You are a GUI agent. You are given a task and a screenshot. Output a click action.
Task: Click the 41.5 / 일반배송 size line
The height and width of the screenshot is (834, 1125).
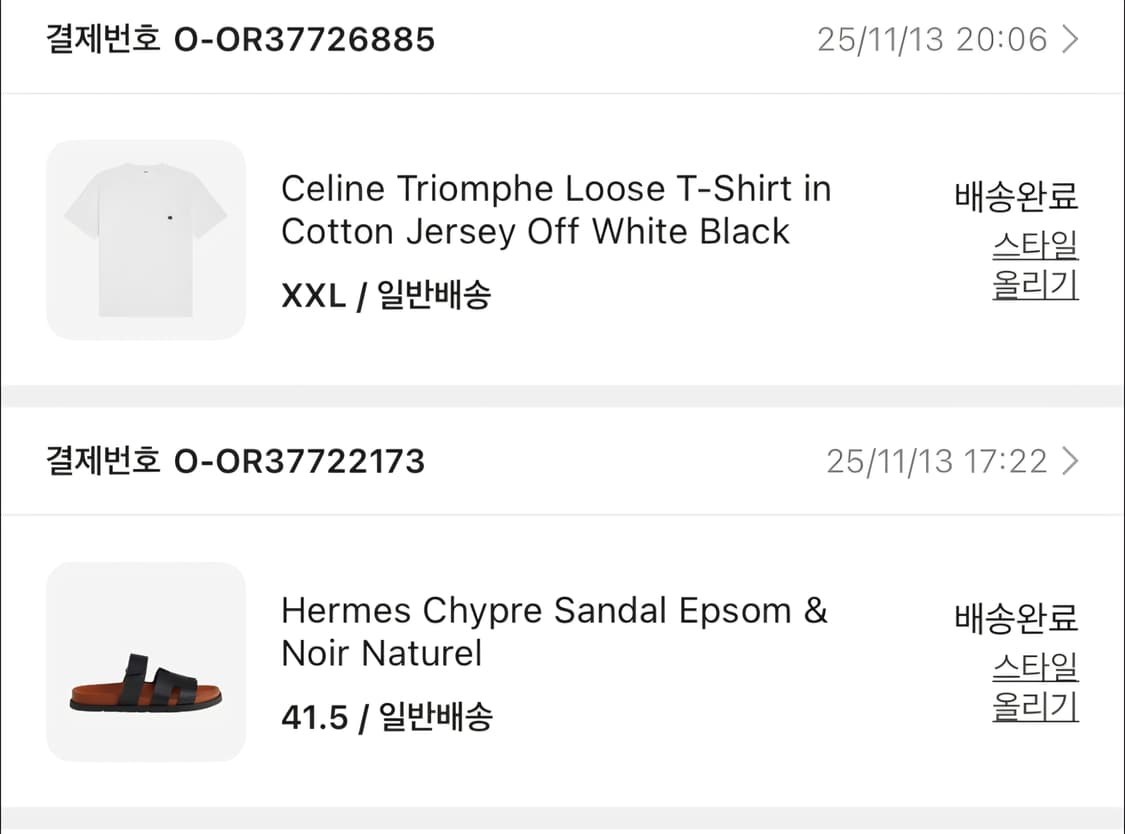click(x=387, y=718)
